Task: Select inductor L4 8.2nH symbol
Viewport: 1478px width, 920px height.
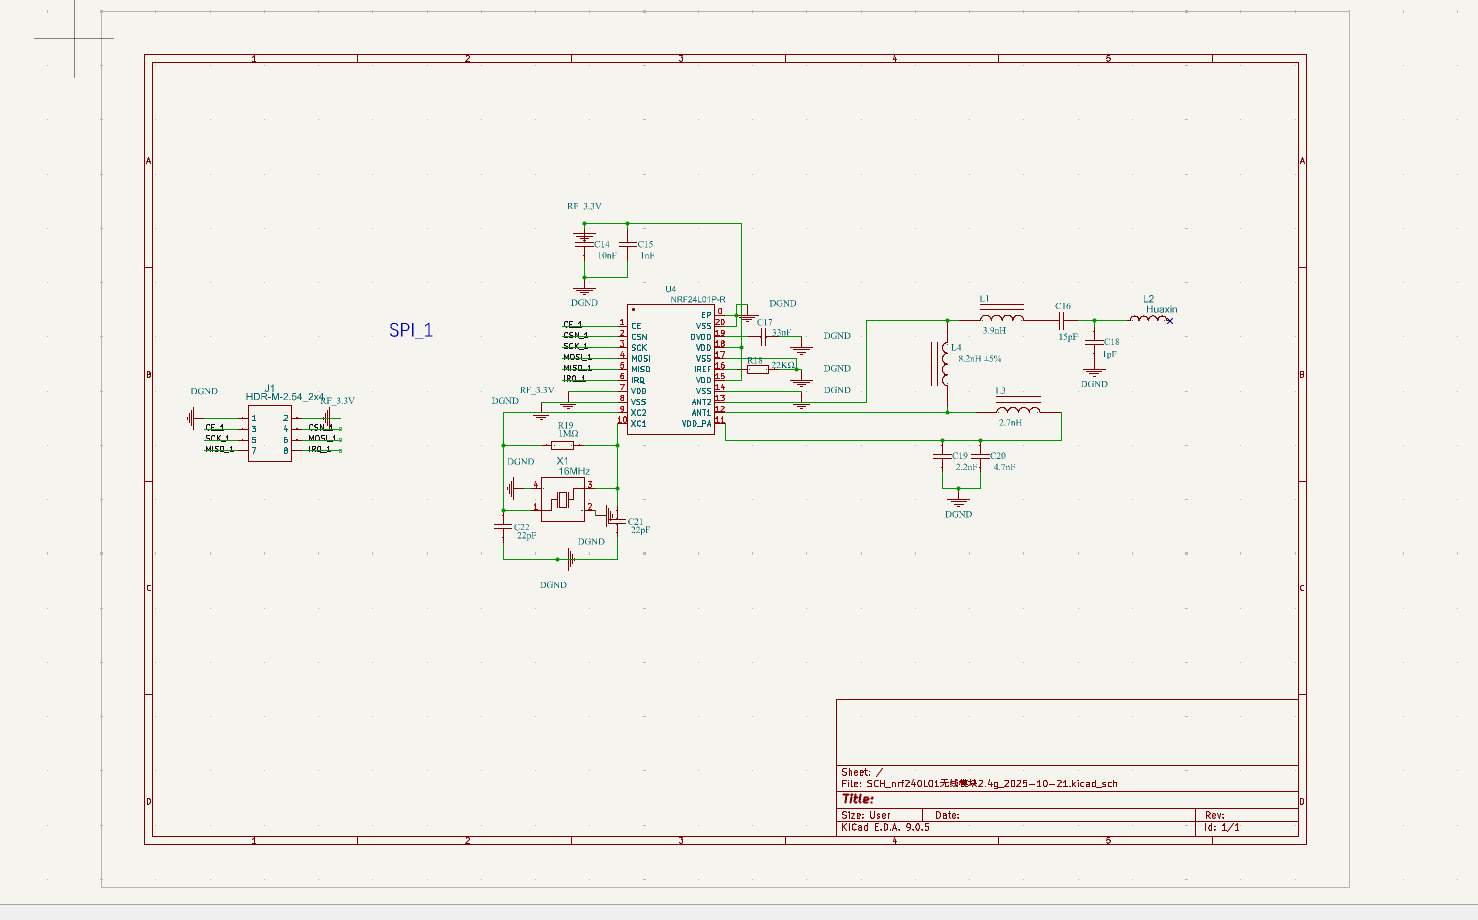Action: (x=944, y=364)
